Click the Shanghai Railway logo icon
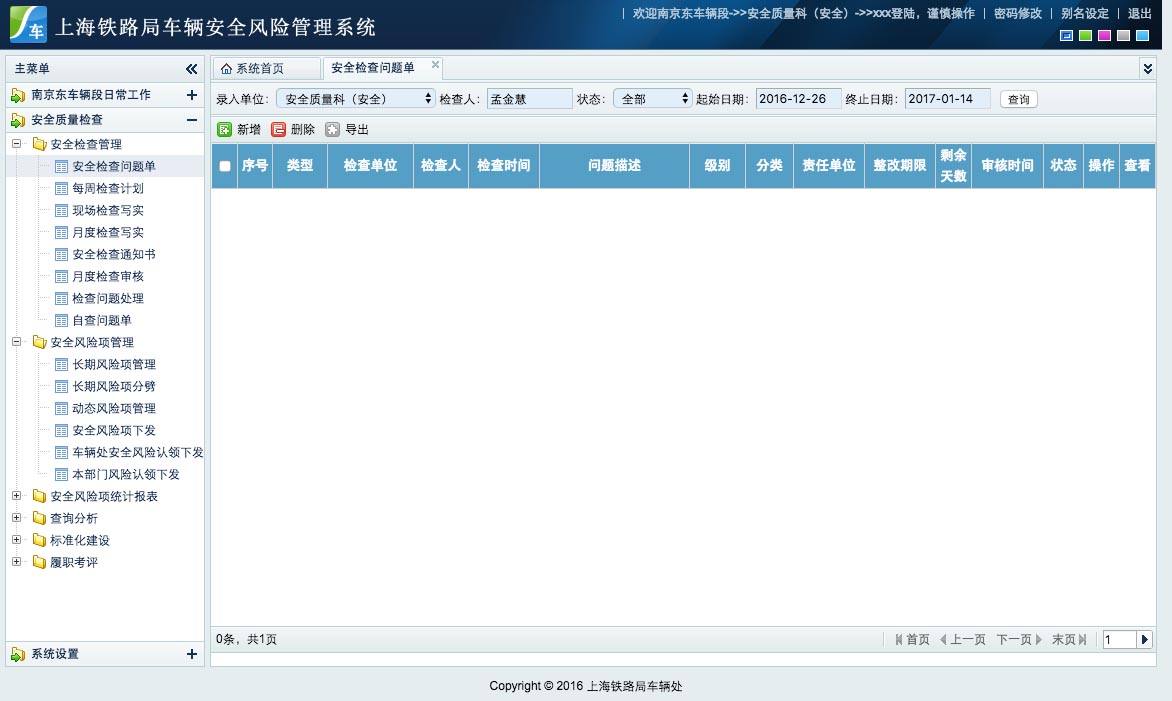Screen dimensions: 1172x701 click(x=28, y=25)
